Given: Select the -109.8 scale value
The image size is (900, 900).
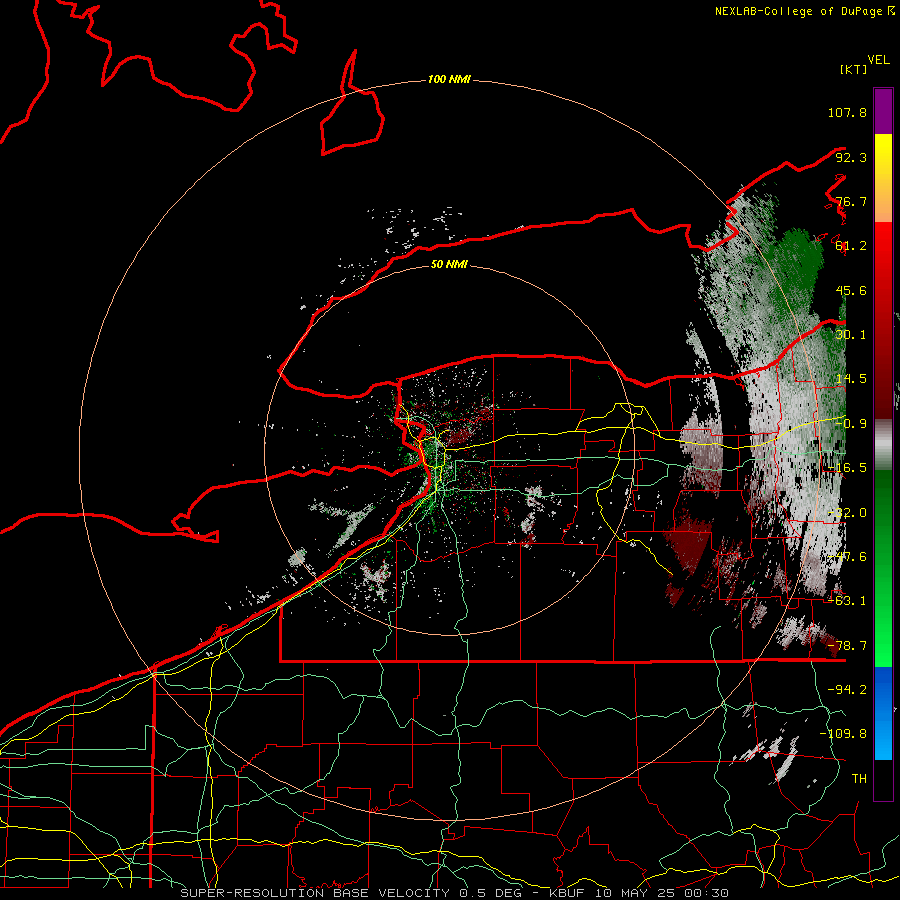Looking at the screenshot, I should (x=844, y=734).
